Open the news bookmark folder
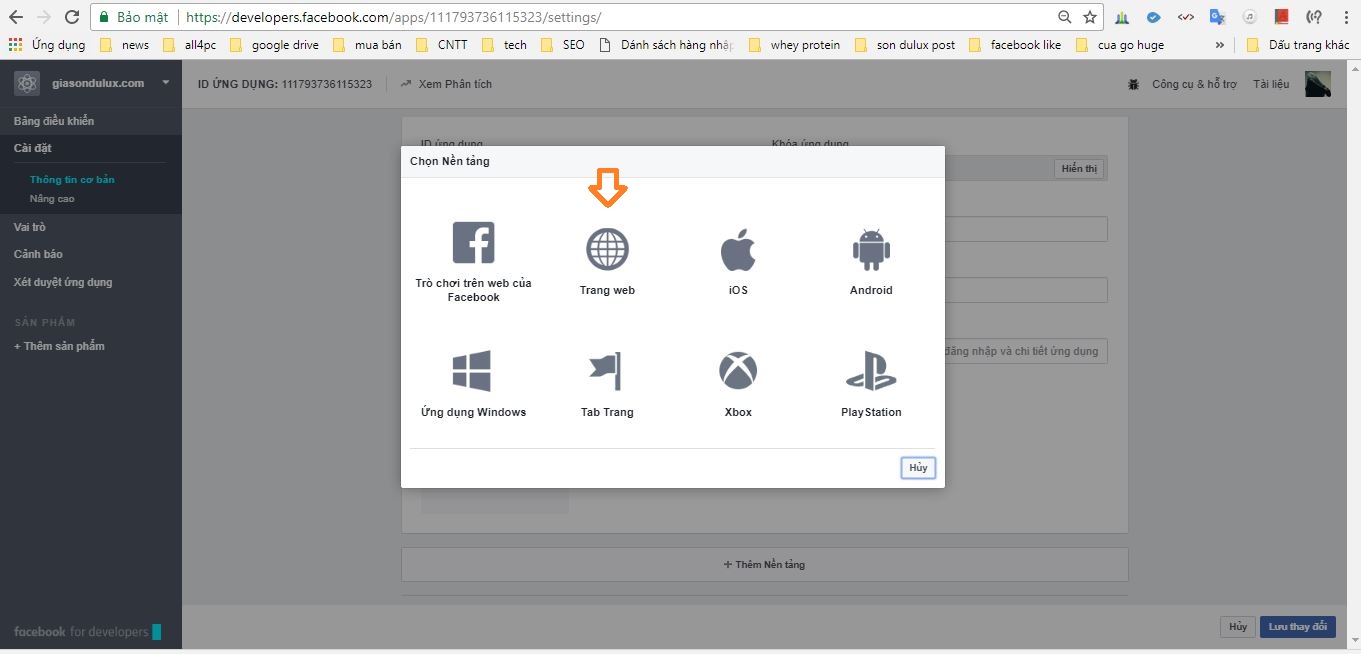This screenshot has width=1361, height=654. (x=125, y=45)
